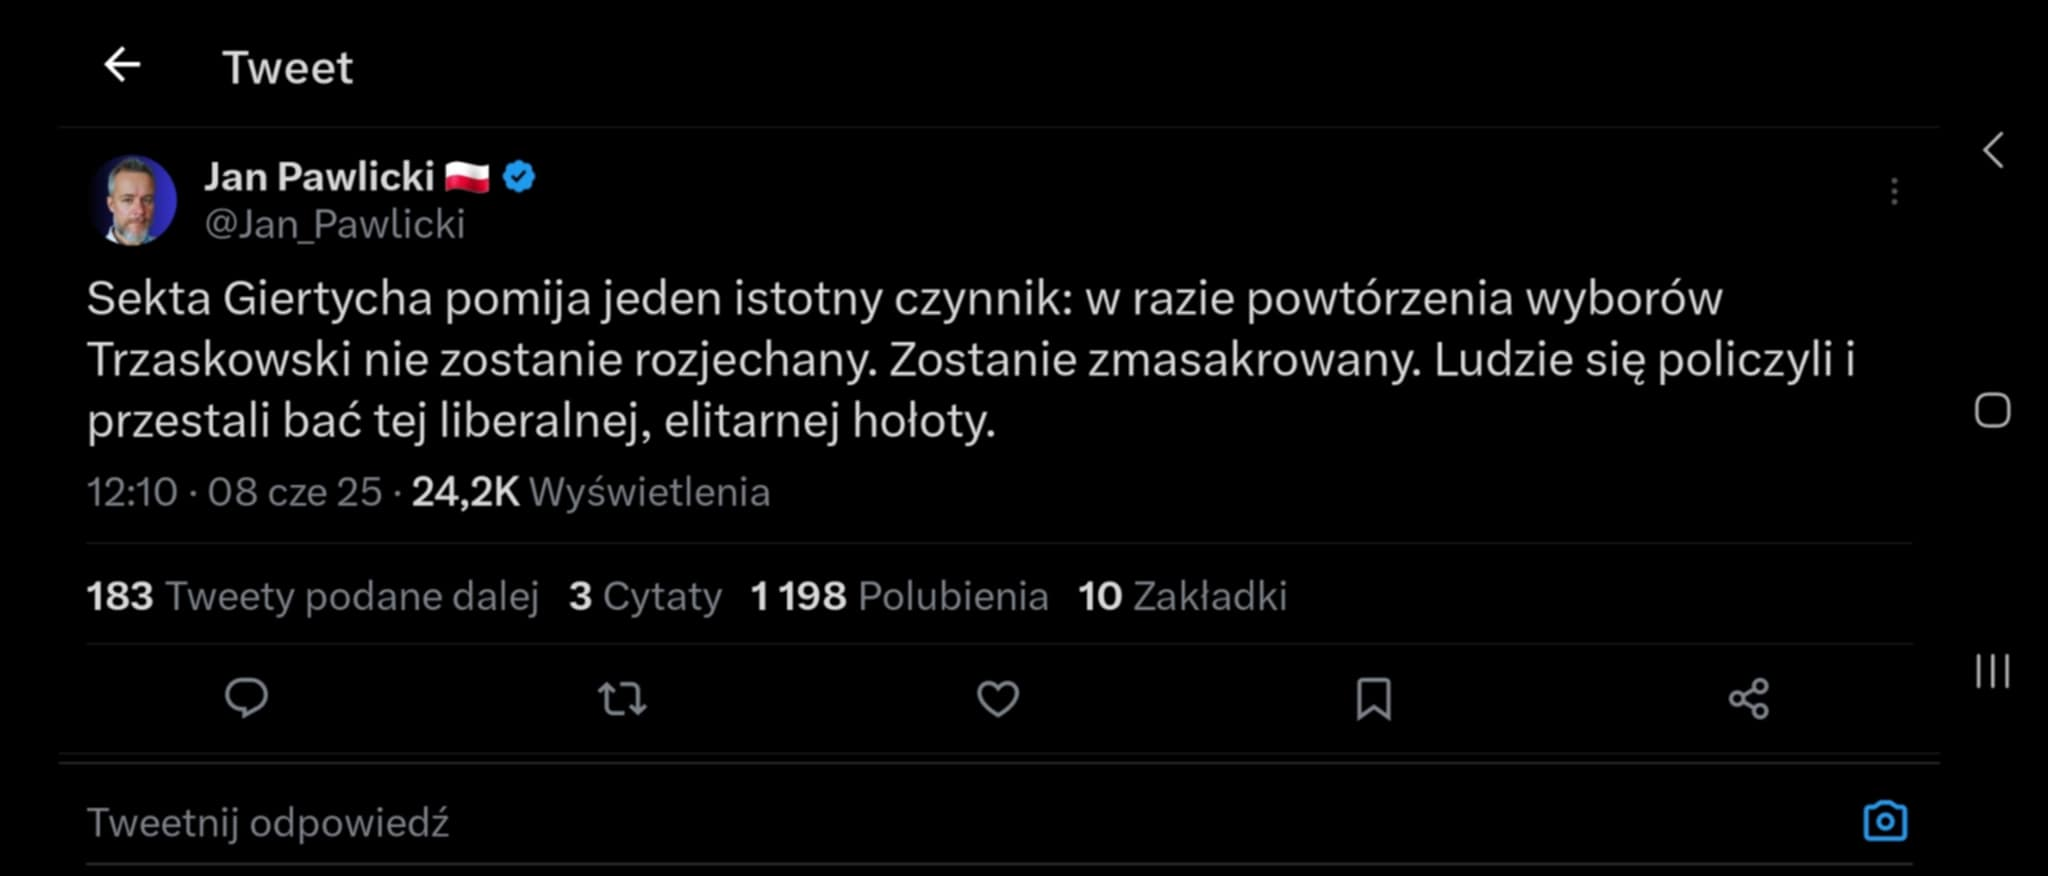Show the 1 198 Polubienia list
This screenshot has width=2048, height=876.
[x=899, y=596]
